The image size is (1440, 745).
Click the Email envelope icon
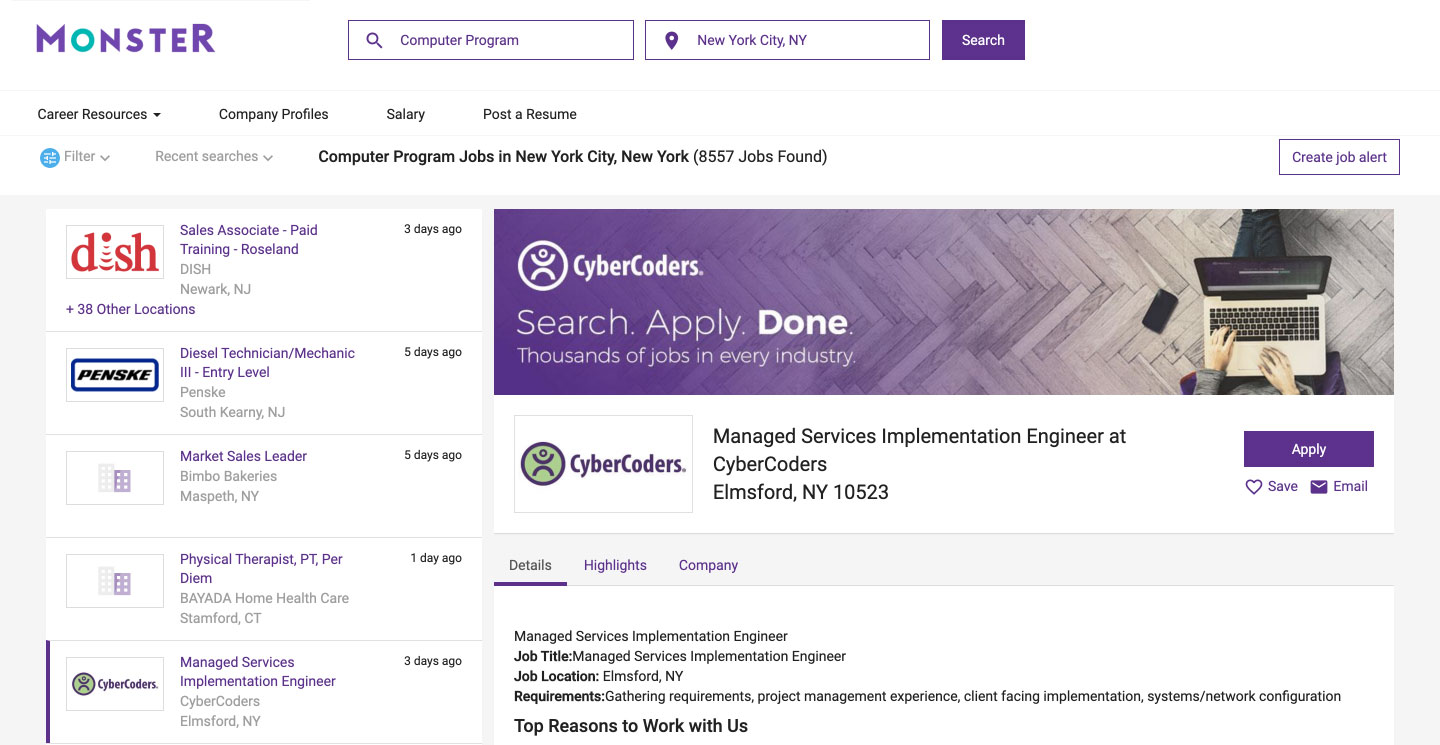pos(1319,487)
